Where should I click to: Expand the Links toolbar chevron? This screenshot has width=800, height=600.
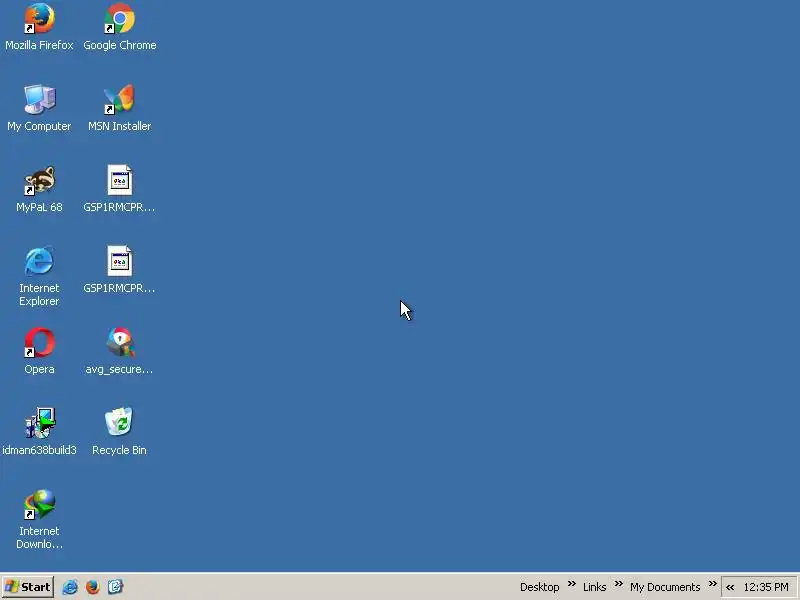point(619,584)
